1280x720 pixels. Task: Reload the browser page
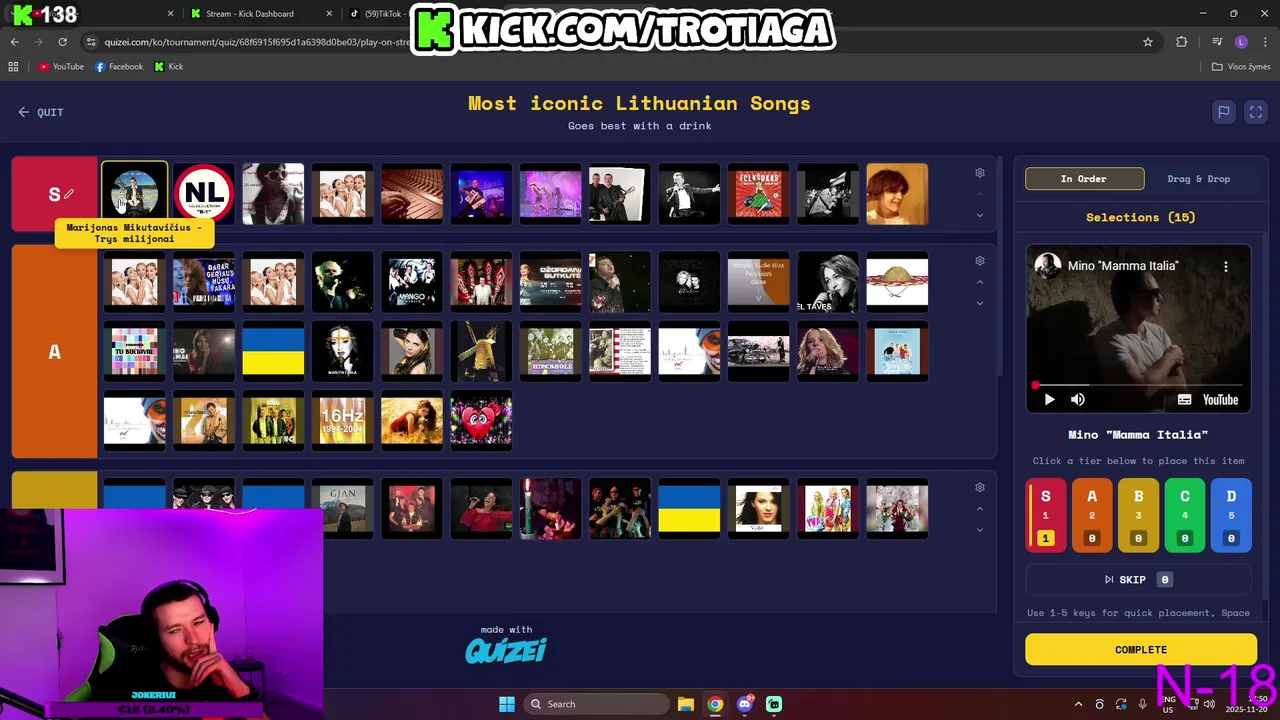62,42
